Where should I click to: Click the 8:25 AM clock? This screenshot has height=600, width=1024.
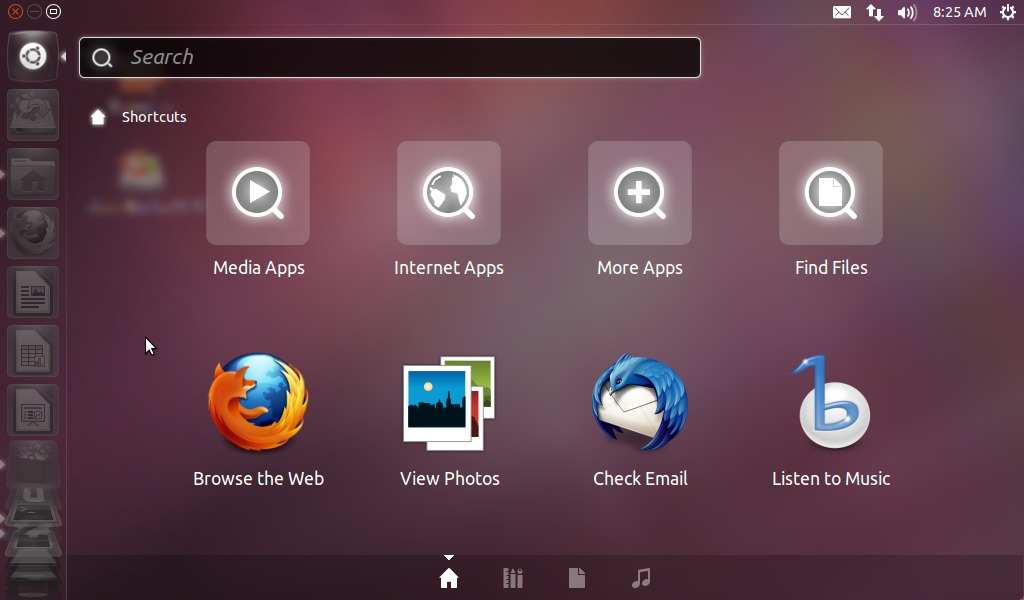(959, 12)
